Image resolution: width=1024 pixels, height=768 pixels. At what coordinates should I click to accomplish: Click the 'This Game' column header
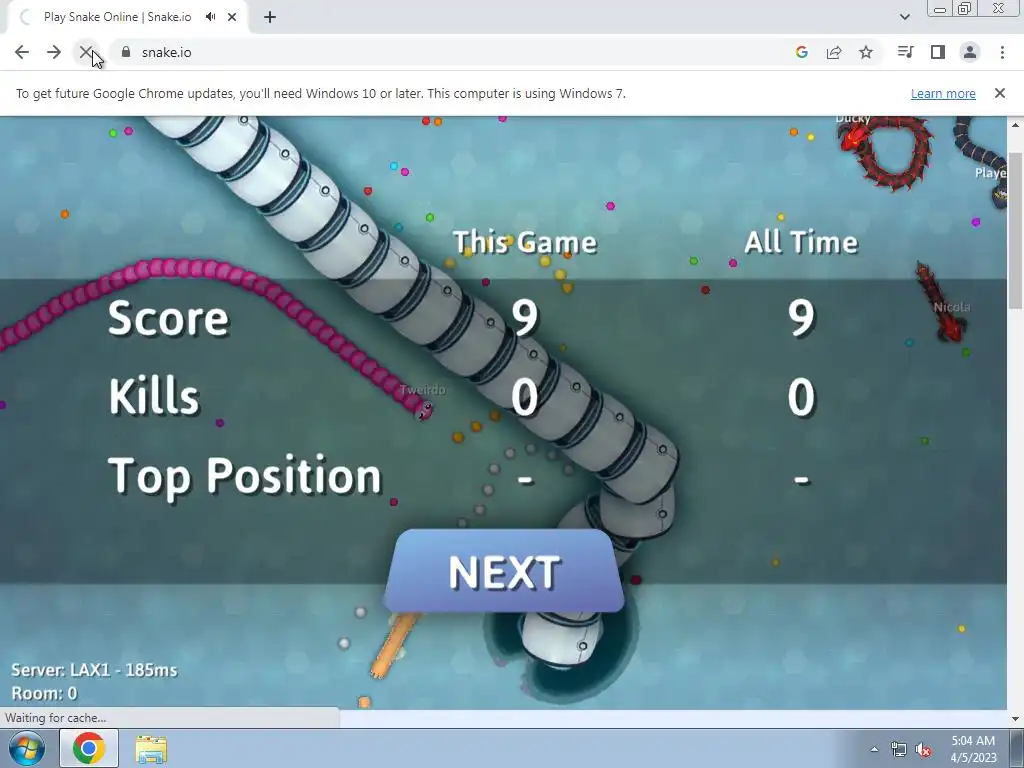525,242
